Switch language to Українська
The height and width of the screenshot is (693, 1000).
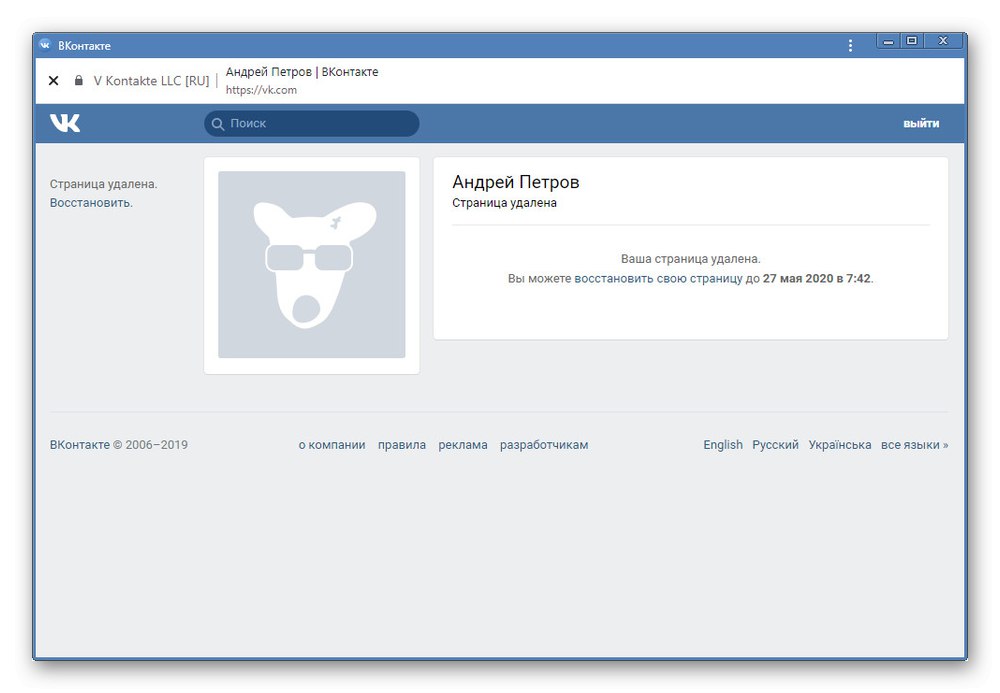(x=839, y=445)
